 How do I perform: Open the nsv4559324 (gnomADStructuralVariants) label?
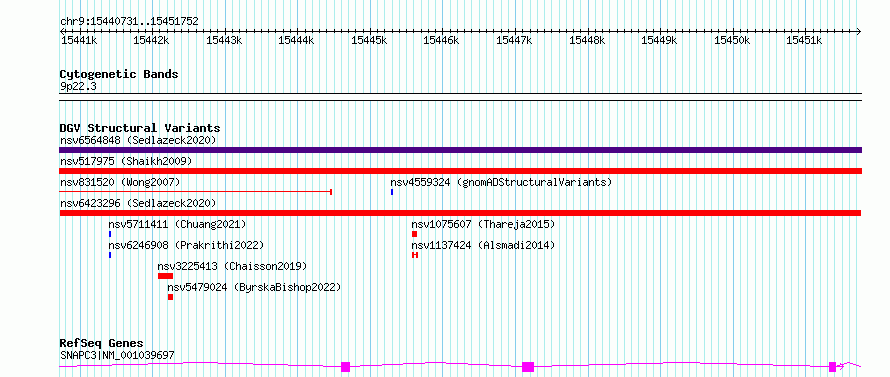coord(501,182)
